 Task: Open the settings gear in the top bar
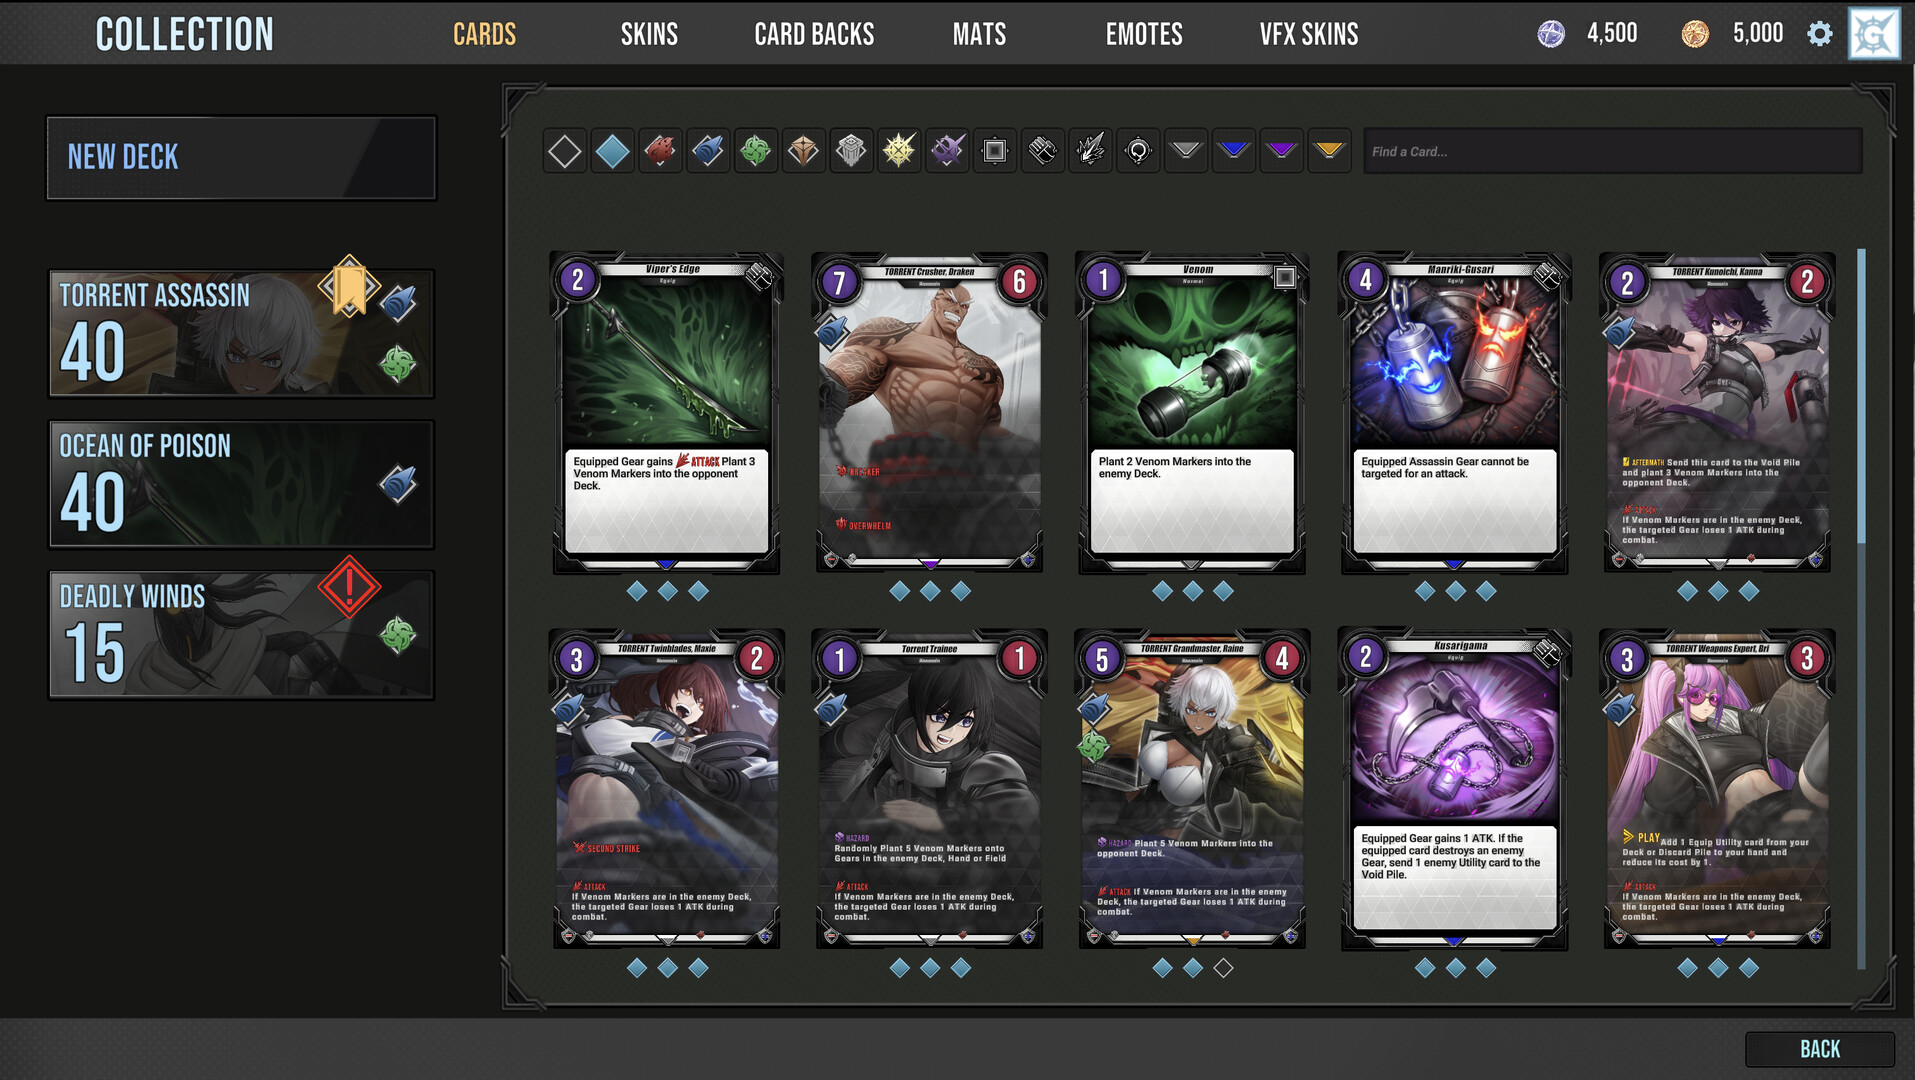coord(1821,32)
